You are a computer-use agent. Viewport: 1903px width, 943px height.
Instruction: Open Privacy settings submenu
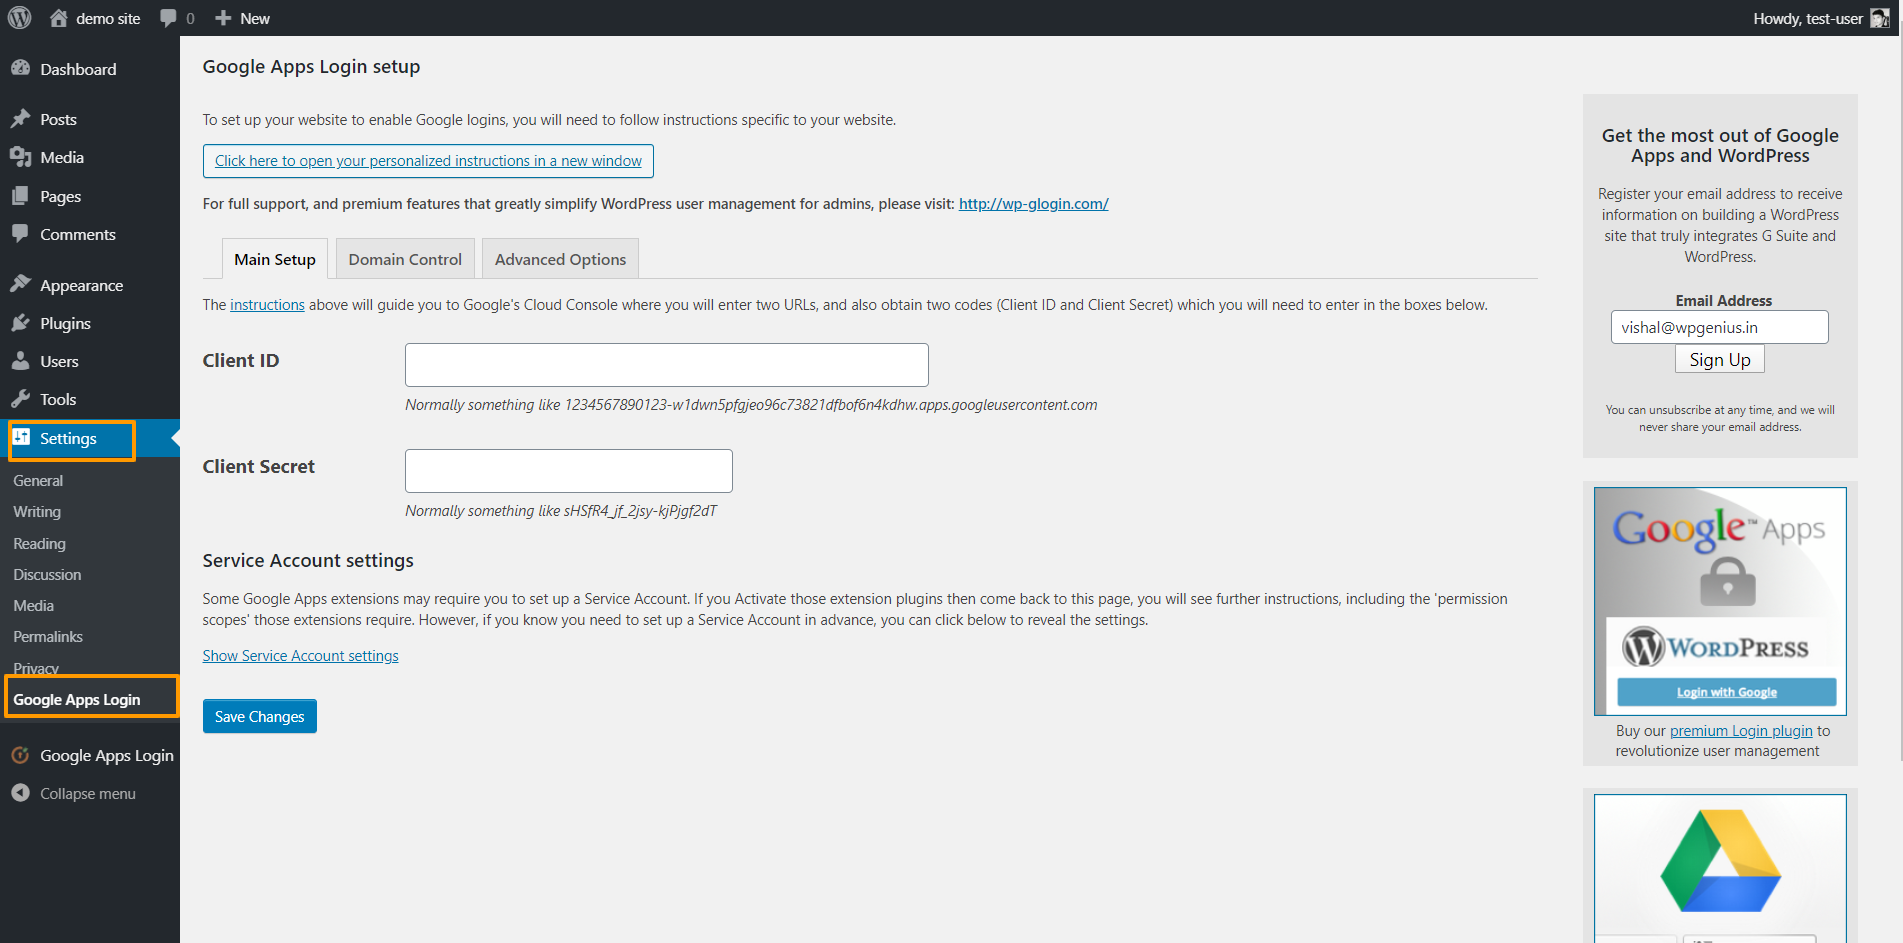(36, 668)
